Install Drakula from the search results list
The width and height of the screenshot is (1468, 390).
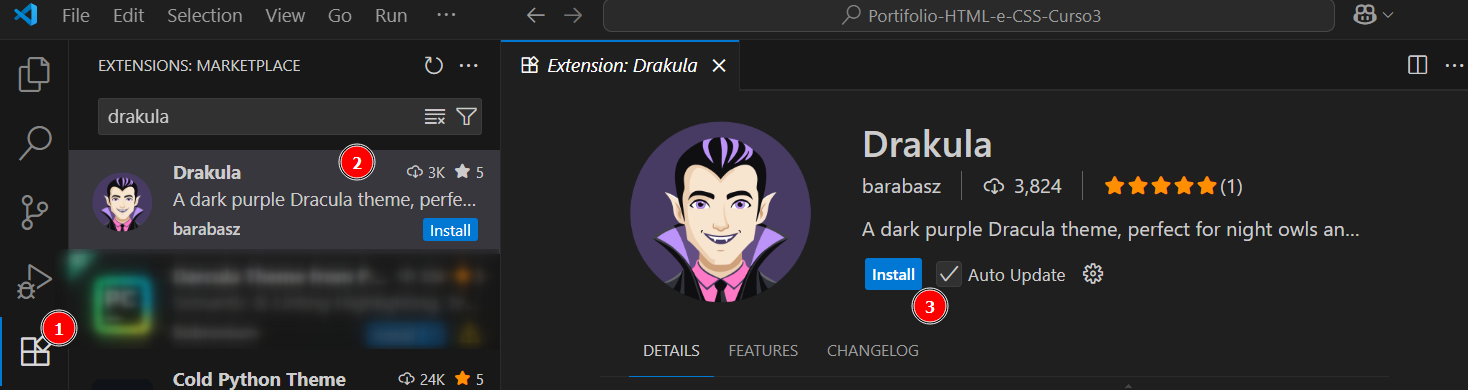(450, 230)
